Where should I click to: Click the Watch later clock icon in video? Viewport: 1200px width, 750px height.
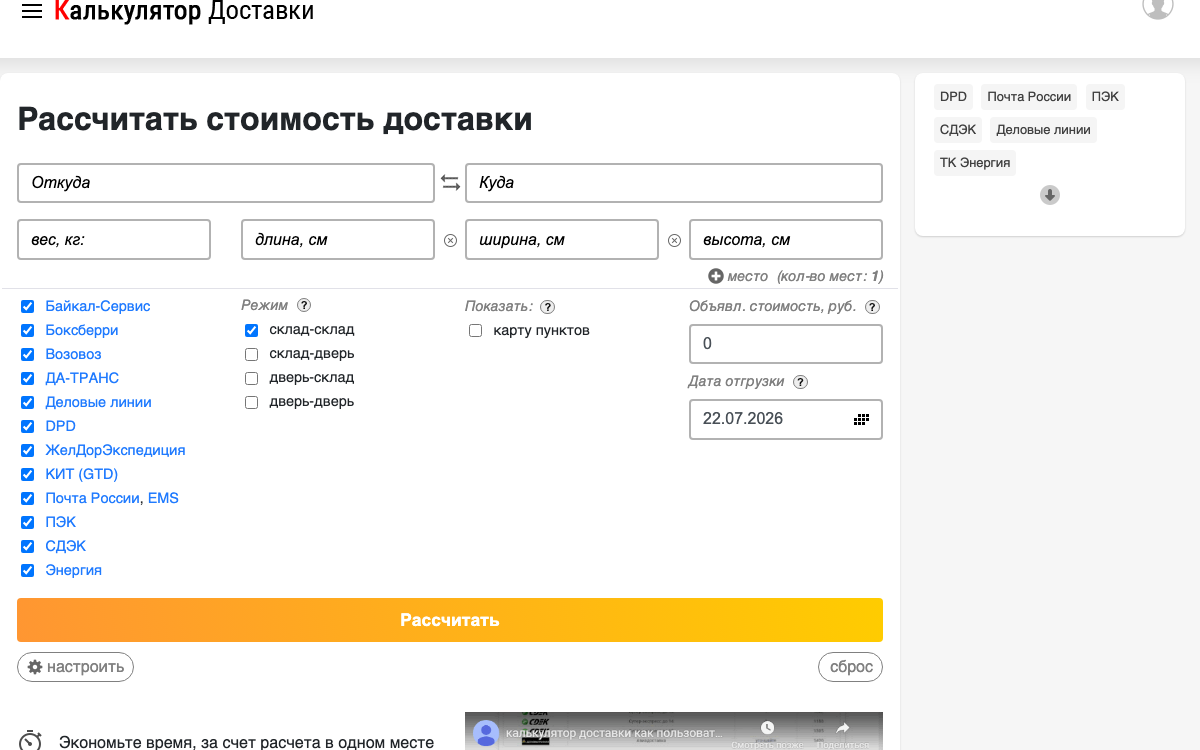tap(767, 728)
